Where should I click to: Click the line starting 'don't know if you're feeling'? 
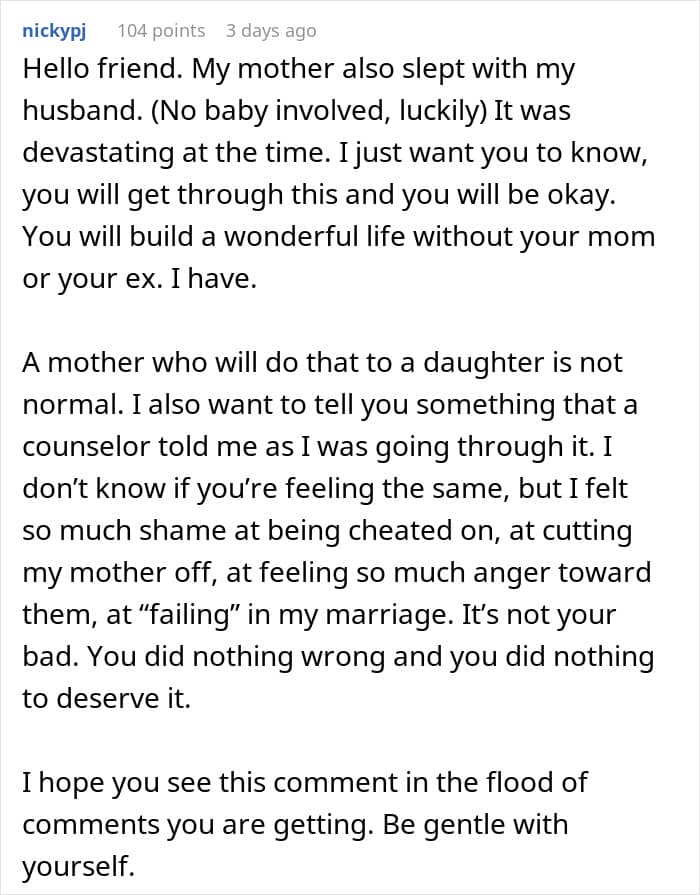pos(325,489)
